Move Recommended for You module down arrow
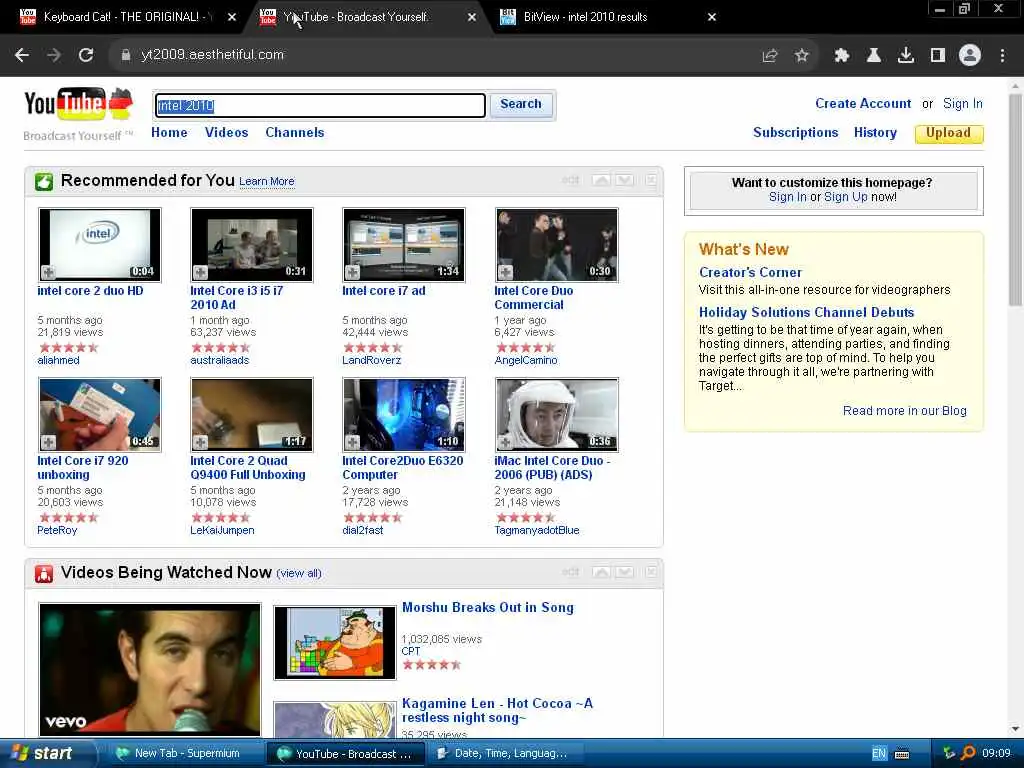The image size is (1024, 768). (624, 180)
